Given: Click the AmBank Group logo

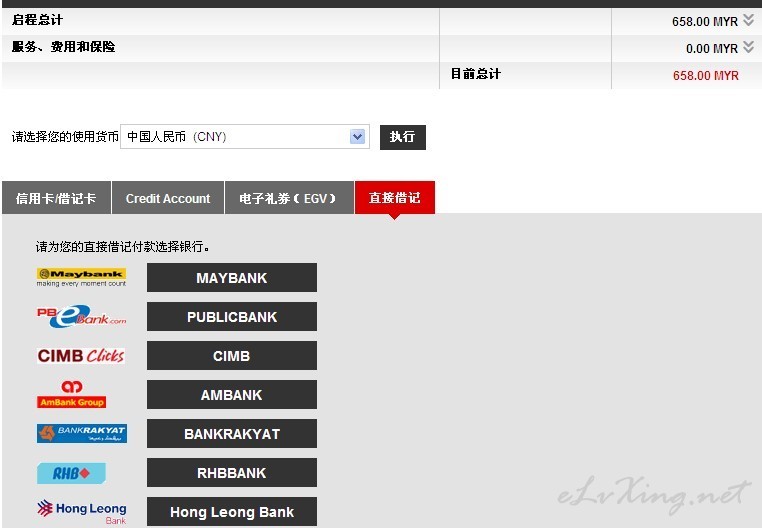Looking at the screenshot, I should pyautogui.click(x=71, y=394).
